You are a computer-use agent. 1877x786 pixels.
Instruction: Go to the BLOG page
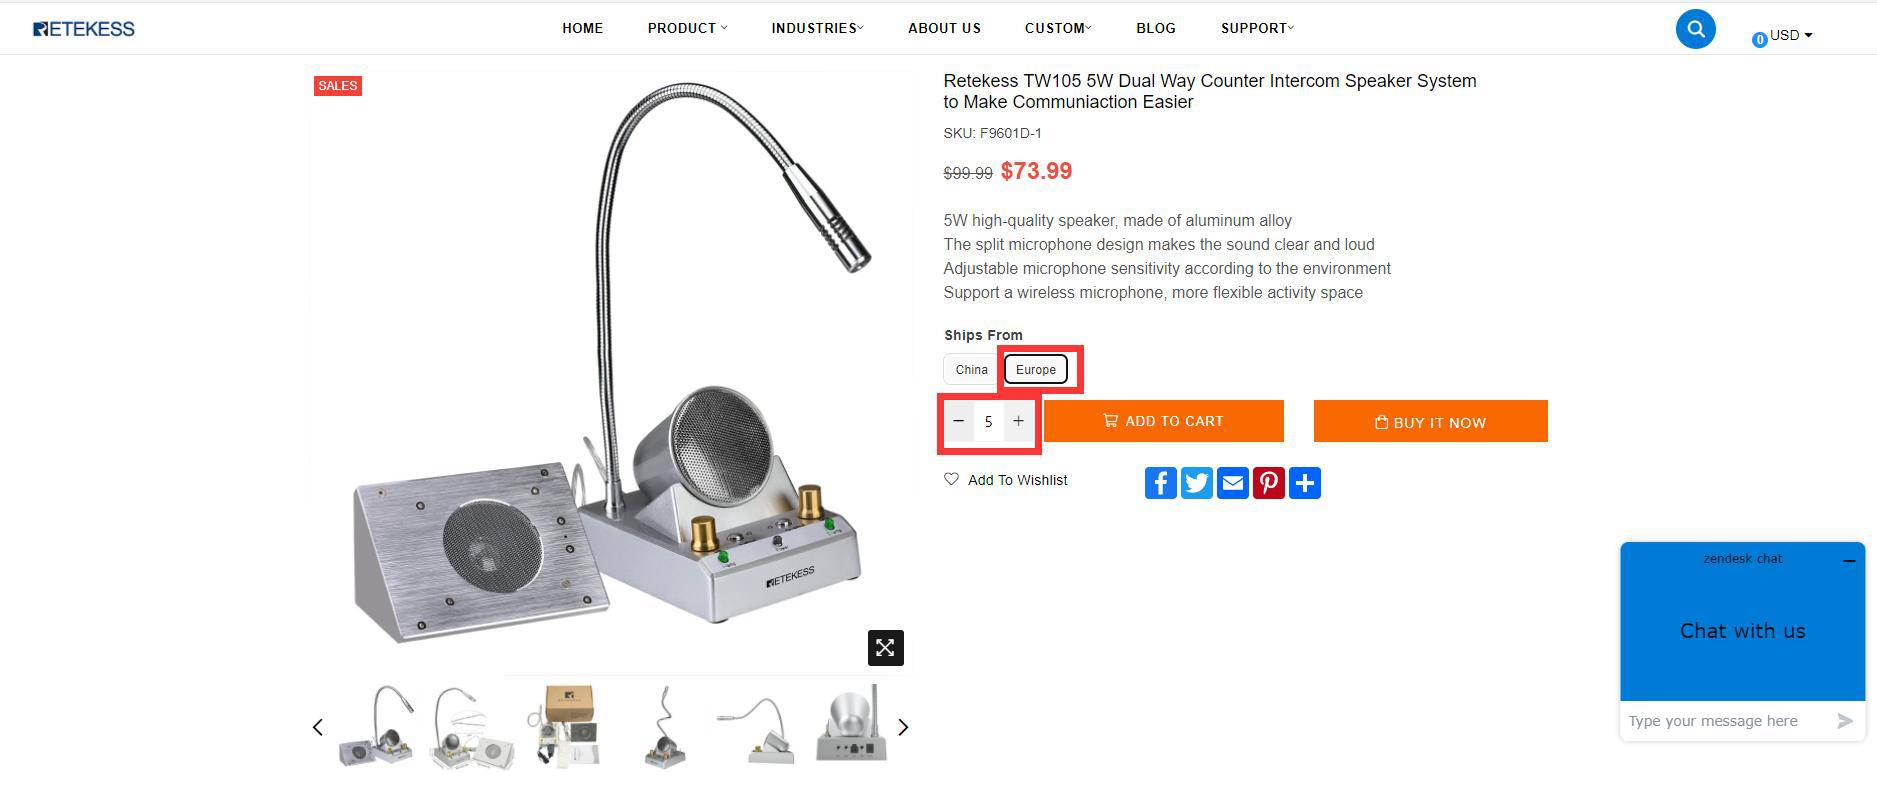pyautogui.click(x=1156, y=28)
